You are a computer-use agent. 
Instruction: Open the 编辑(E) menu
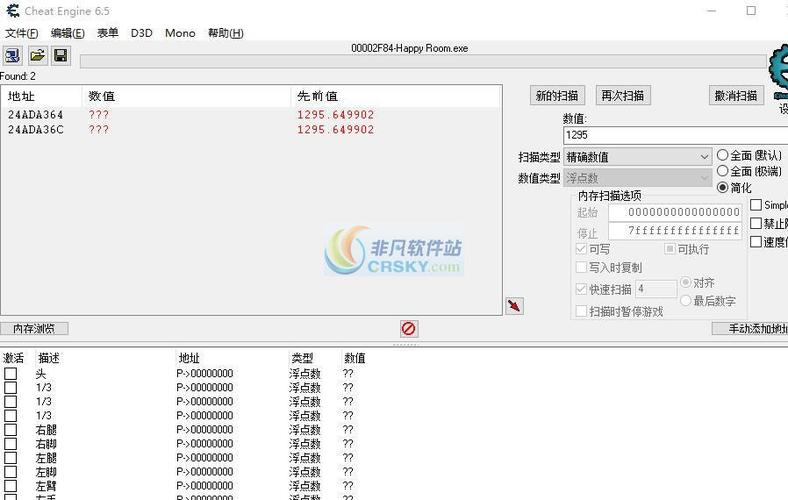pos(67,33)
